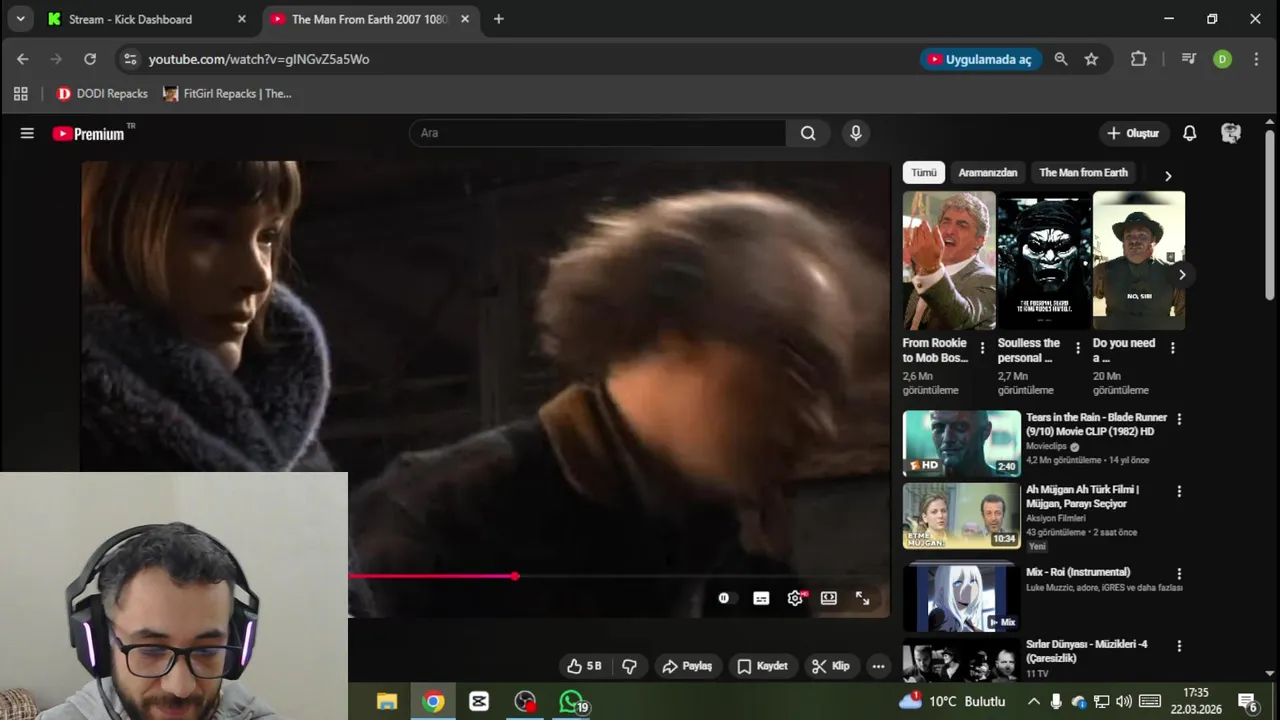The height and width of the screenshot is (720, 1280).
Task: Click Uygulamada aç button
Action: pyautogui.click(x=980, y=59)
